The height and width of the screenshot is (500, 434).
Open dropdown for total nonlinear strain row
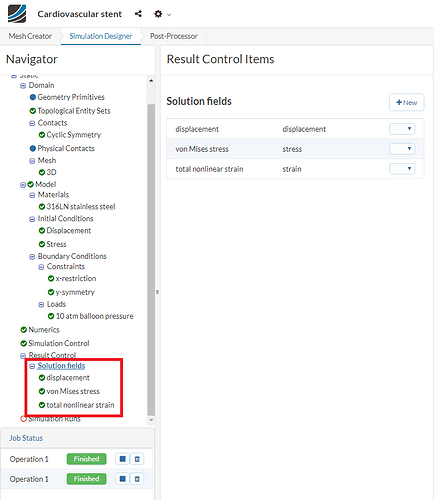click(x=402, y=169)
